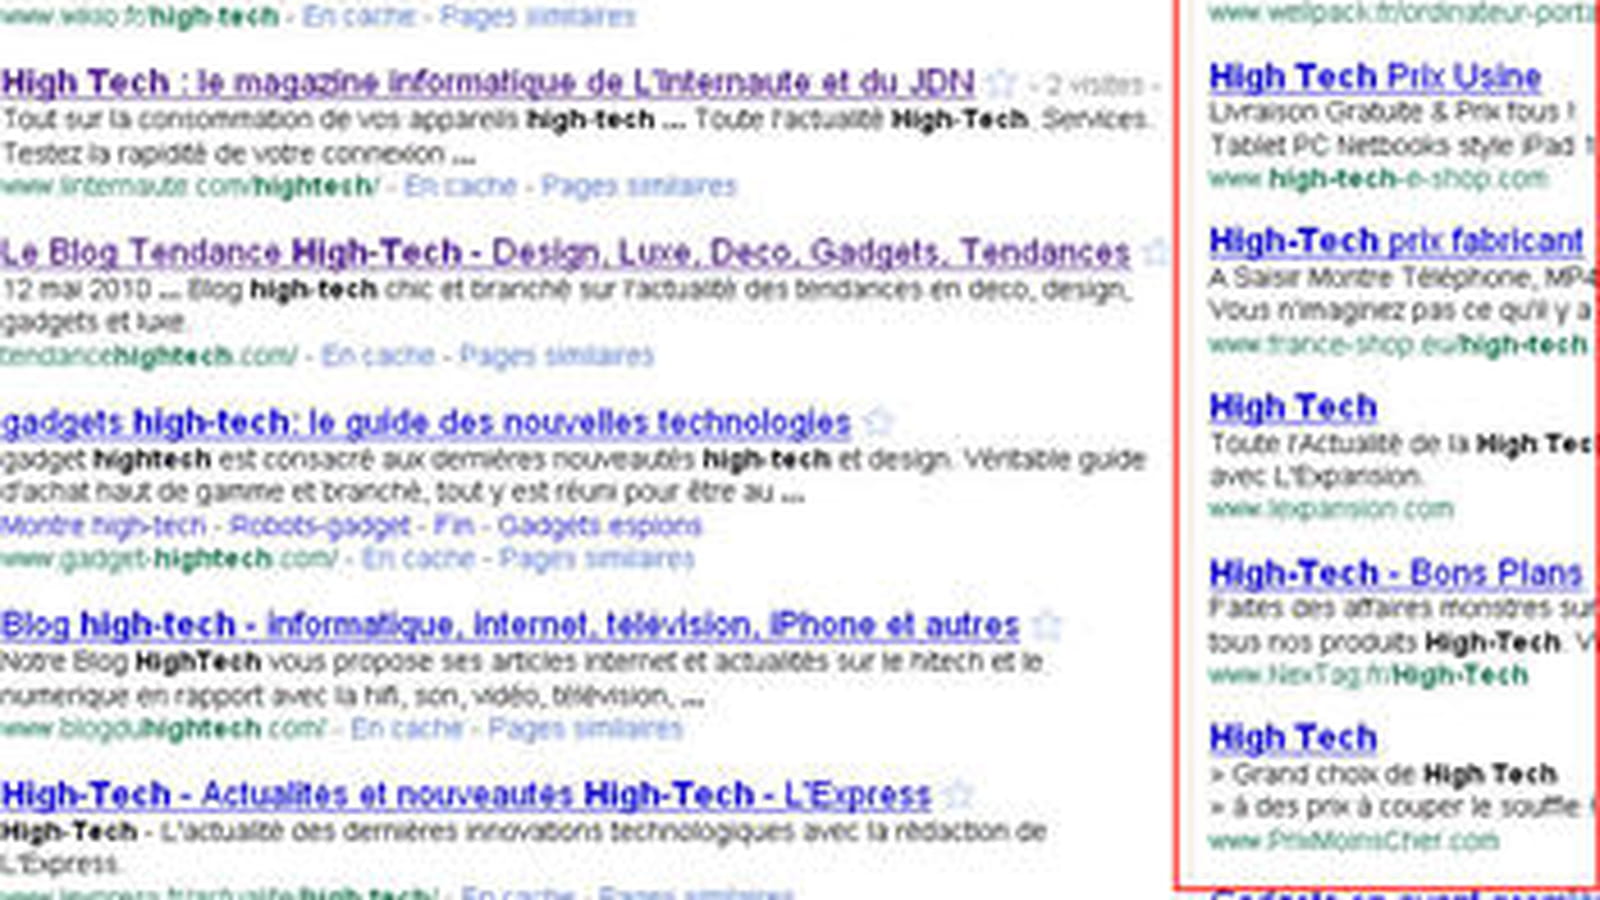This screenshot has width=1600, height=900.
Task: Open cached version of tendancehightech.com result
Action: (378, 355)
